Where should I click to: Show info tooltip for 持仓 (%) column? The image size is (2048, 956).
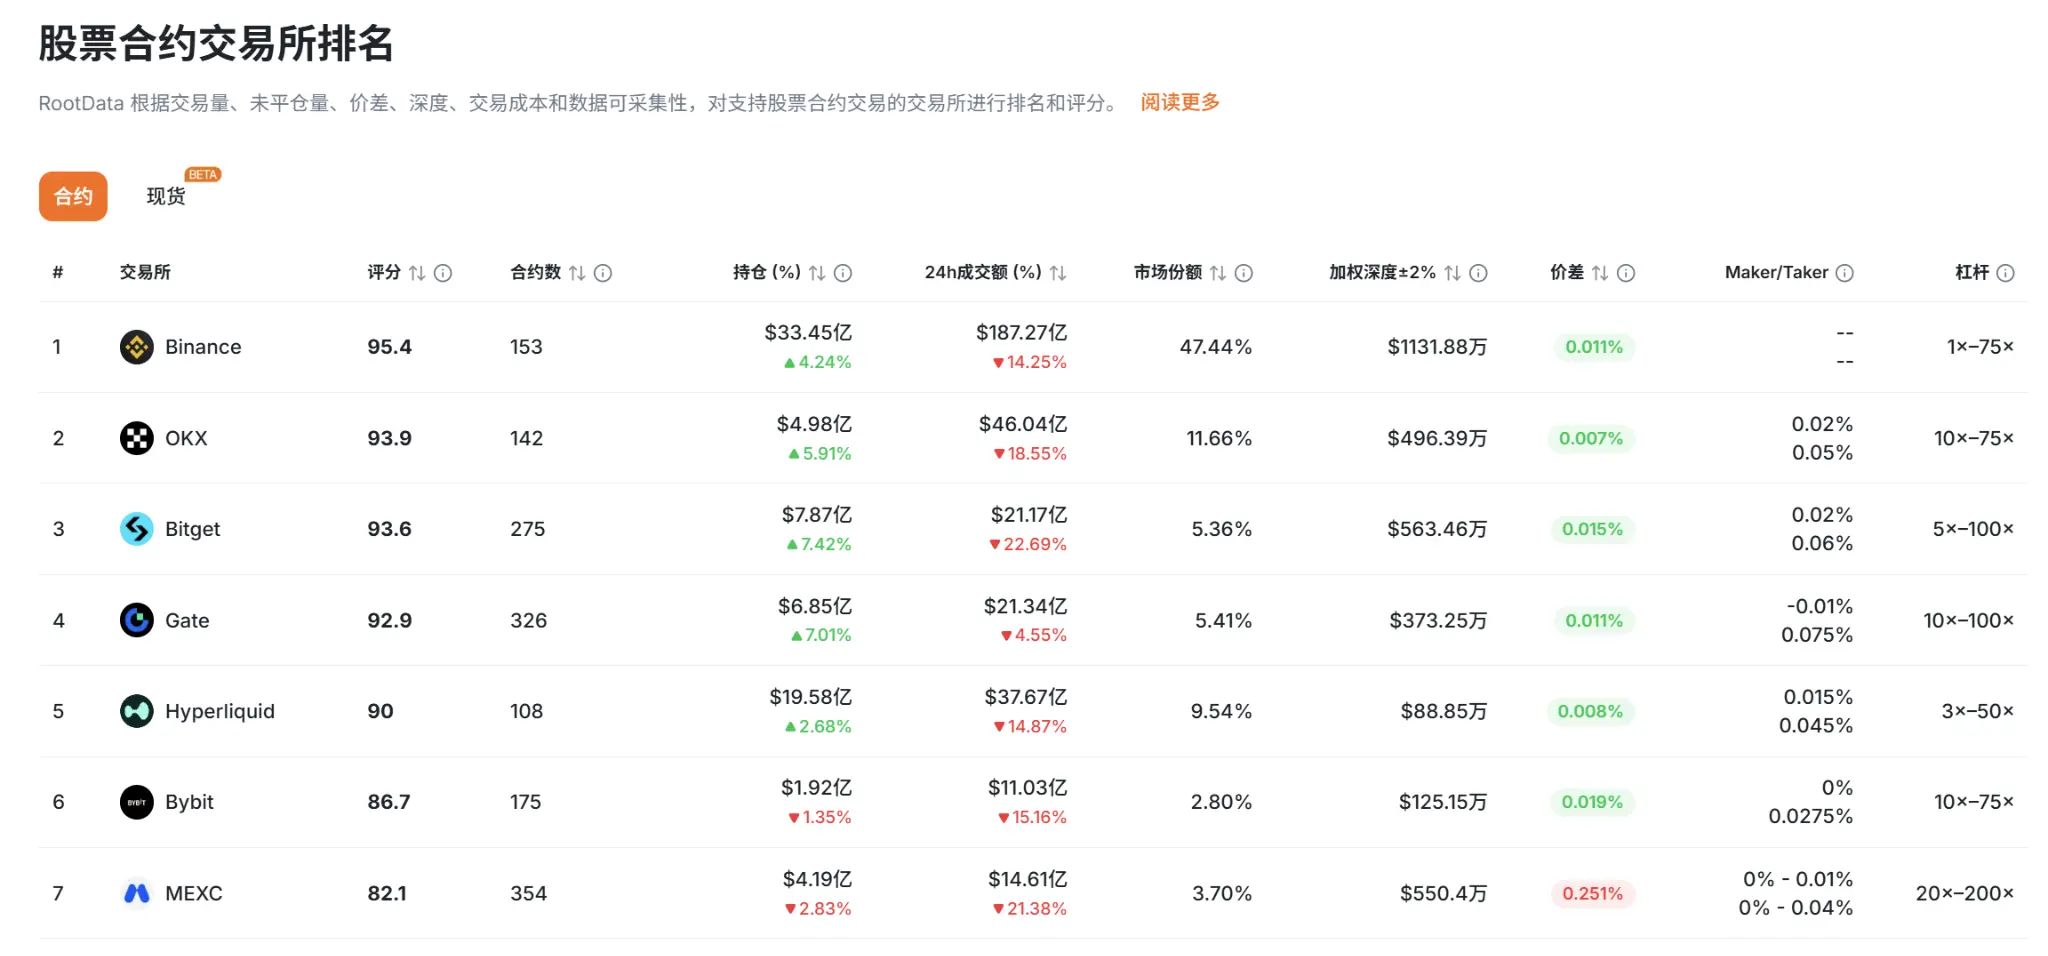[x=843, y=273]
